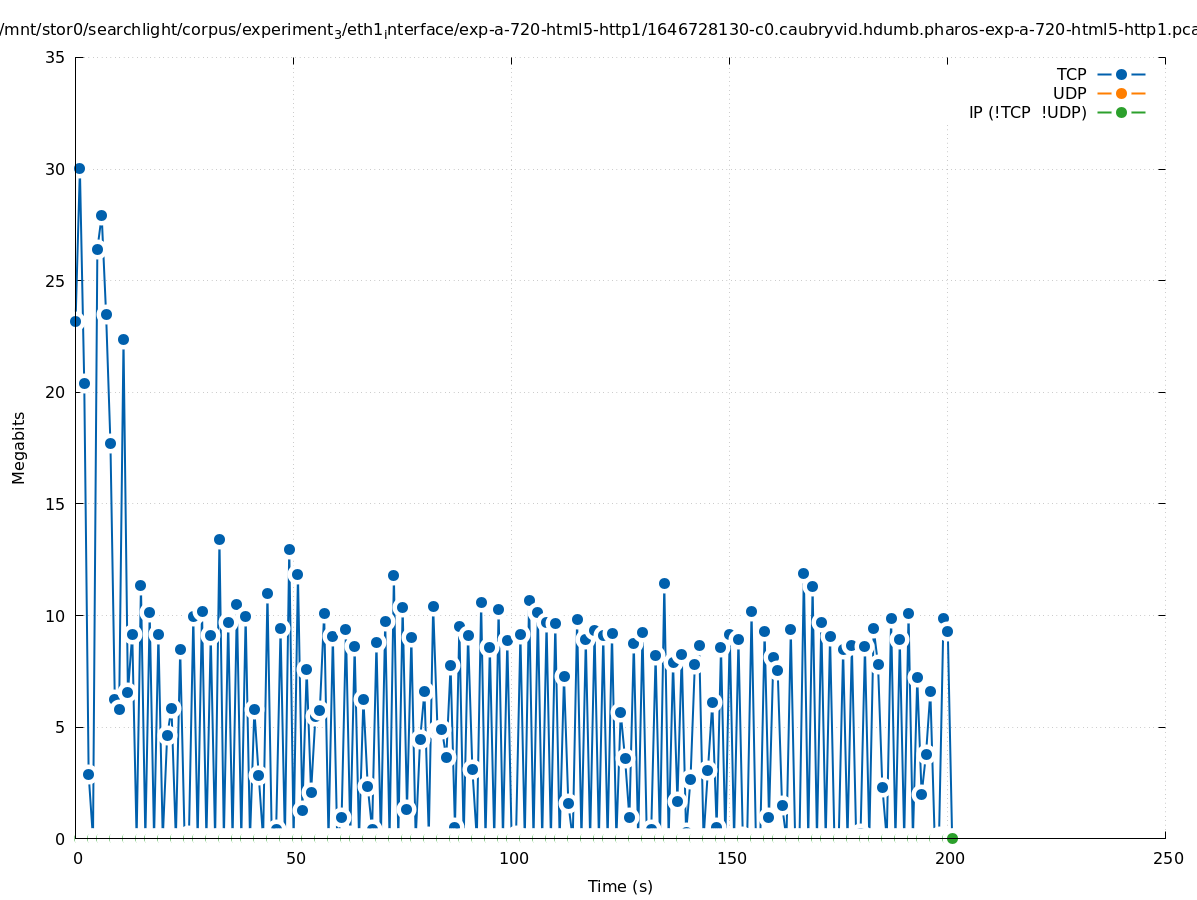Toggle UDP series via its legend label
The width and height of the screenshot is (1197, 900).
point(1069,93)
